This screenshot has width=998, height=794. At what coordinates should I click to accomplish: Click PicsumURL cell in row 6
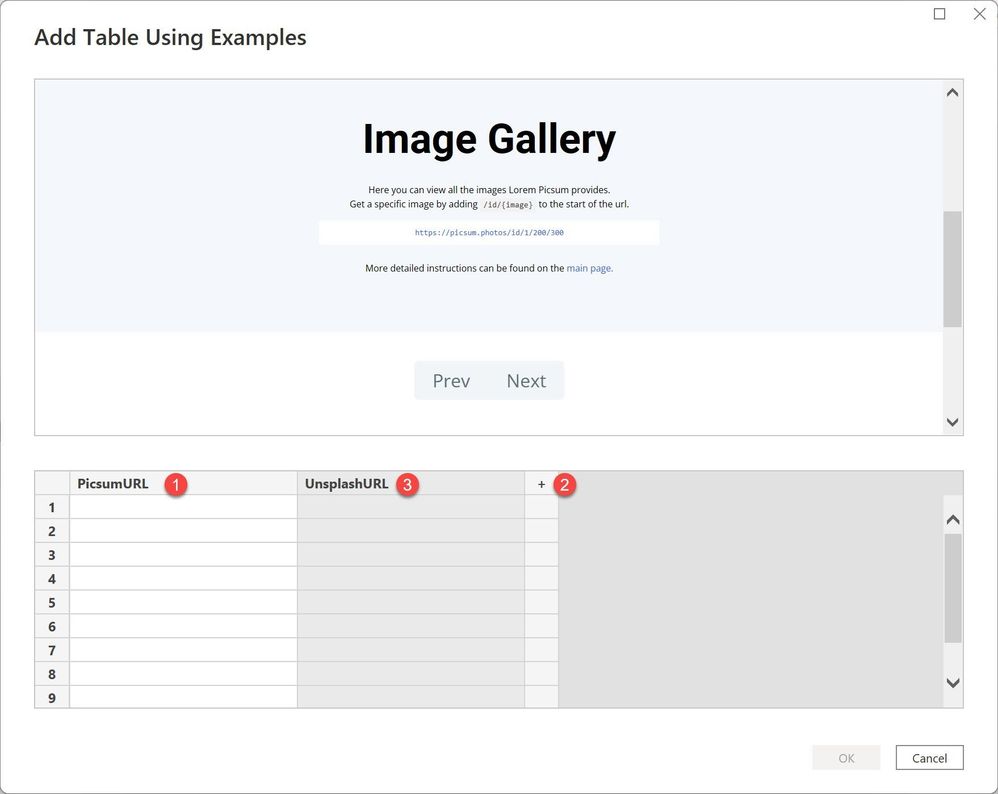(x=183, y=627)
